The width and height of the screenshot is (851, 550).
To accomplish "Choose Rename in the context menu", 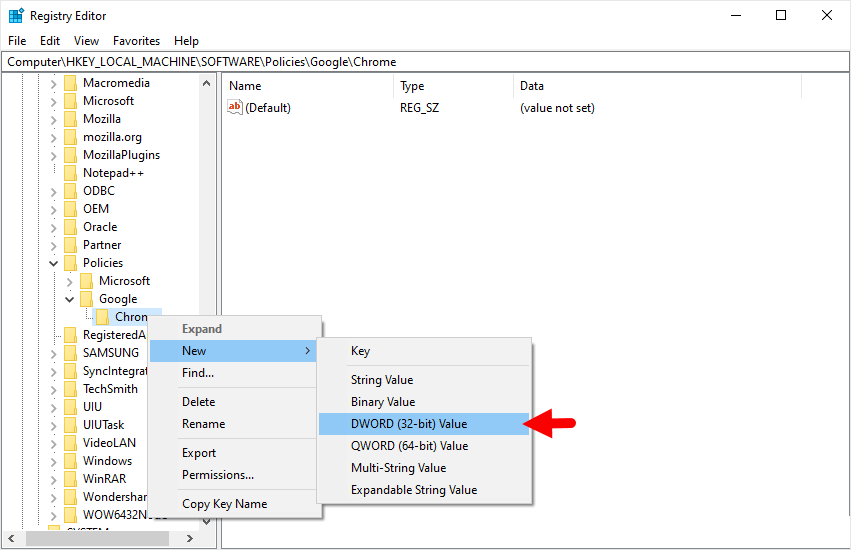I will (x=233, y=424).
